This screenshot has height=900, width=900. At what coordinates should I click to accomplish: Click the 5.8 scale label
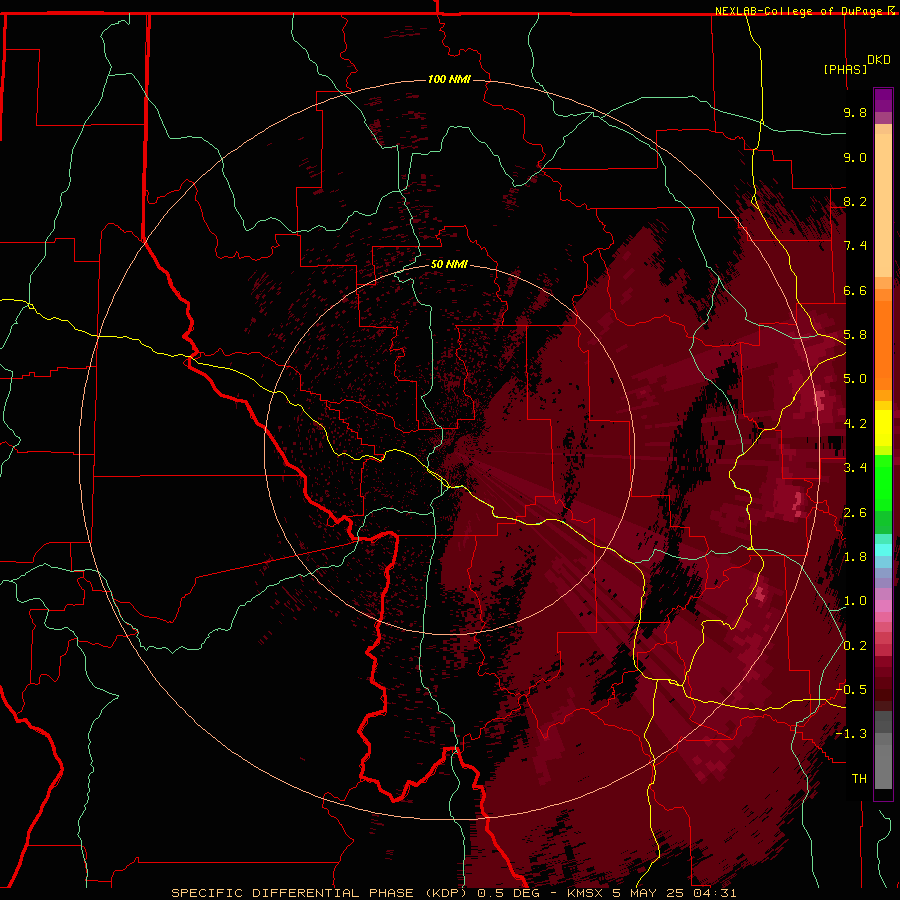point(855,335)
